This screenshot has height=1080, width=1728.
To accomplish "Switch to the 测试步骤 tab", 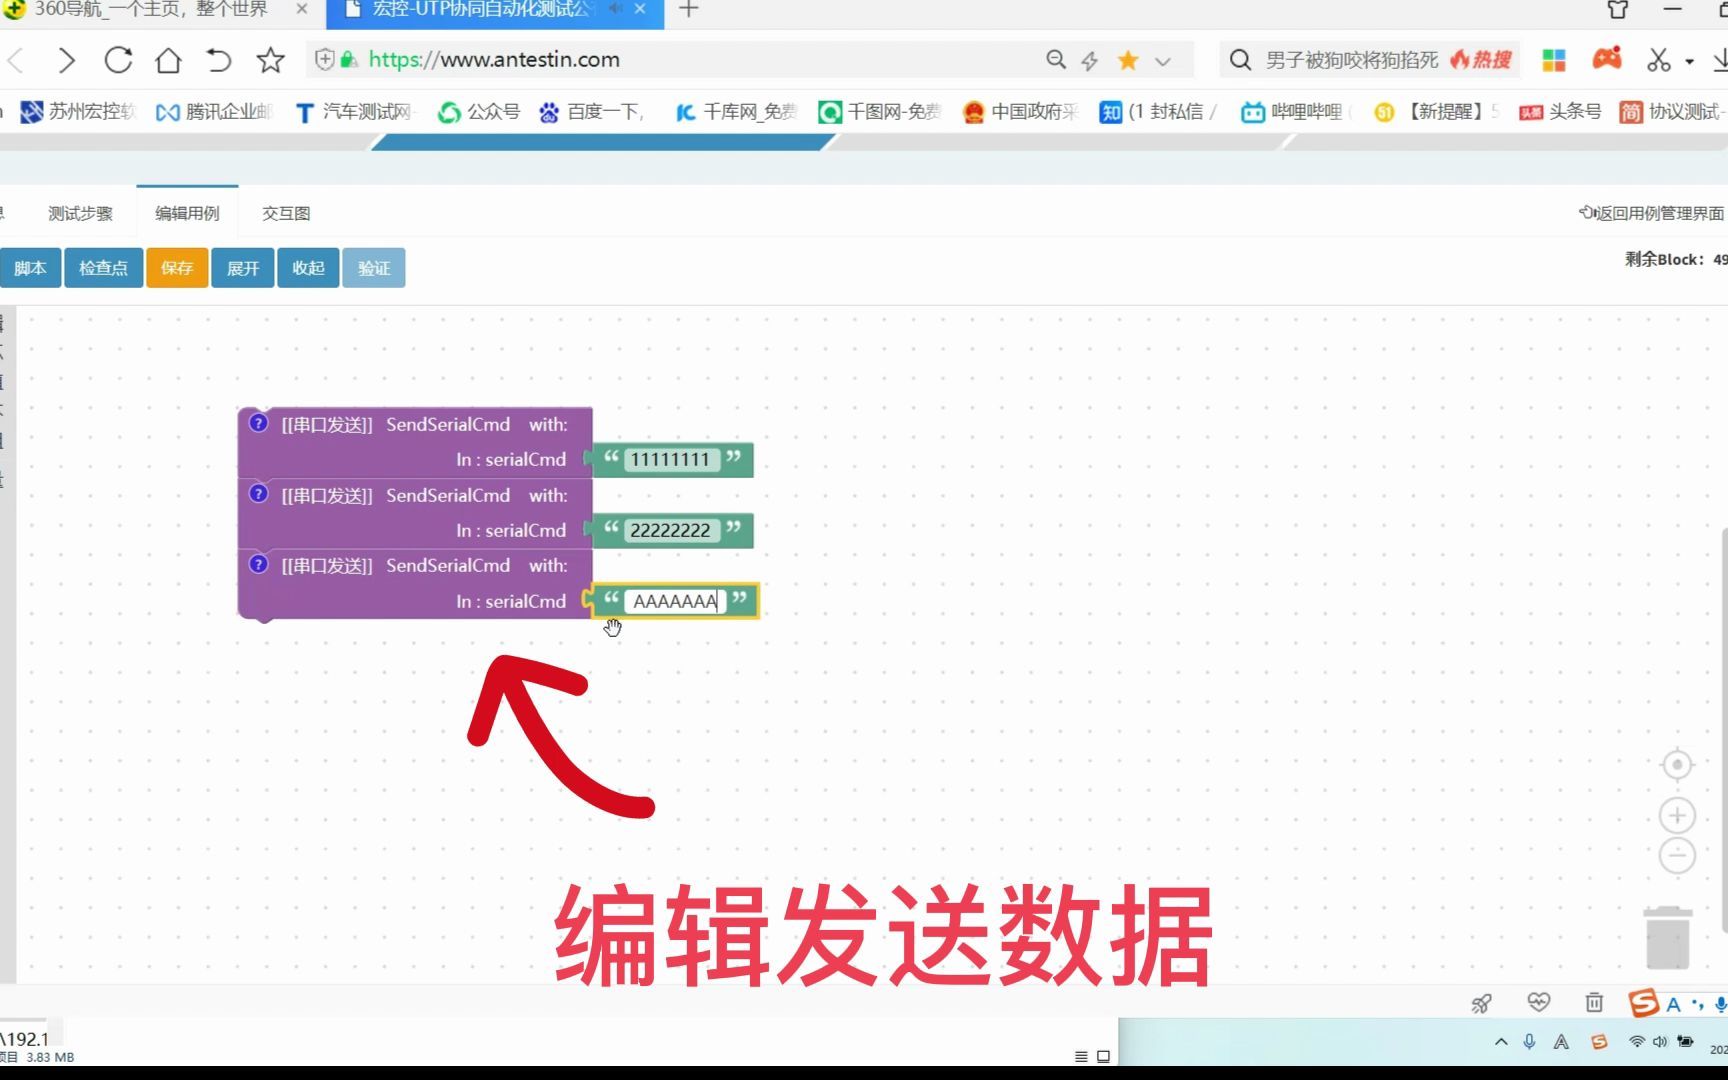I will pos(79,212).
